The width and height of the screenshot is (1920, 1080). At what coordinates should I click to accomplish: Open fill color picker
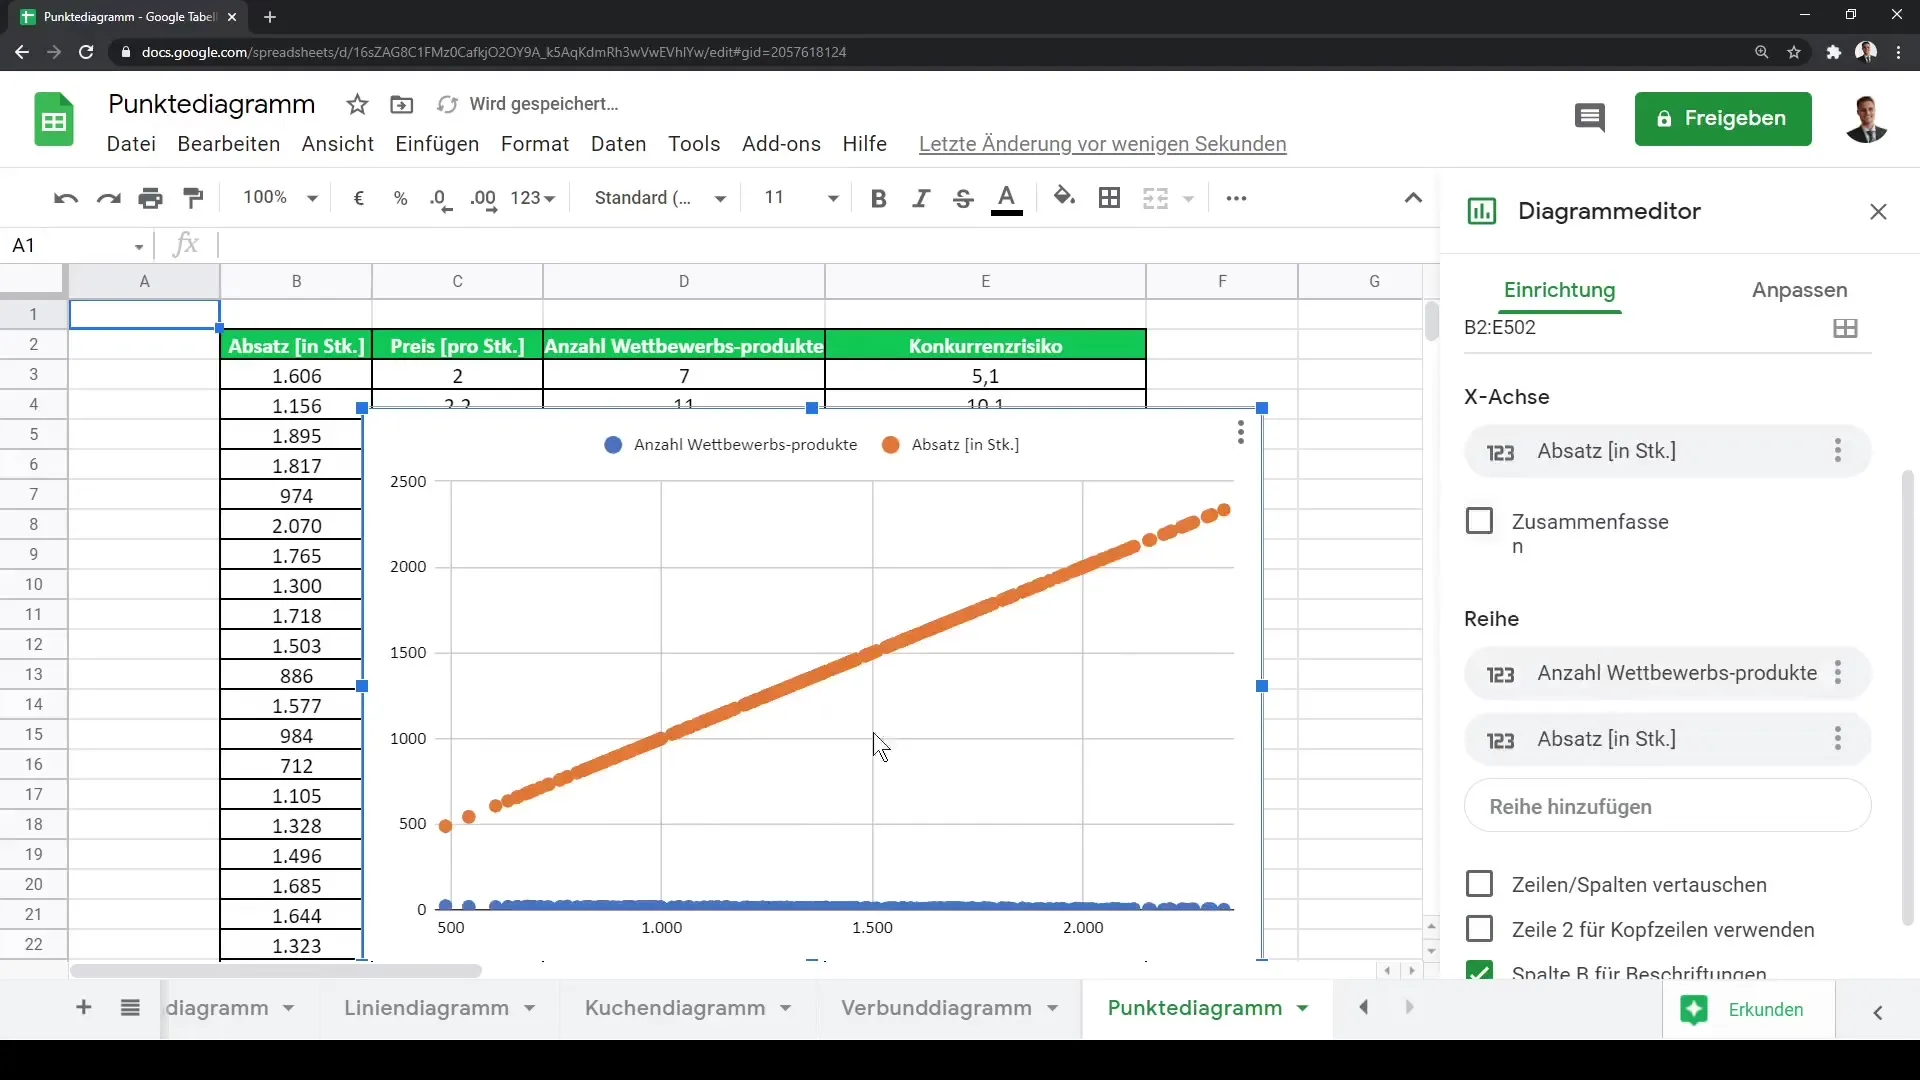click(x=1065, y=198)
